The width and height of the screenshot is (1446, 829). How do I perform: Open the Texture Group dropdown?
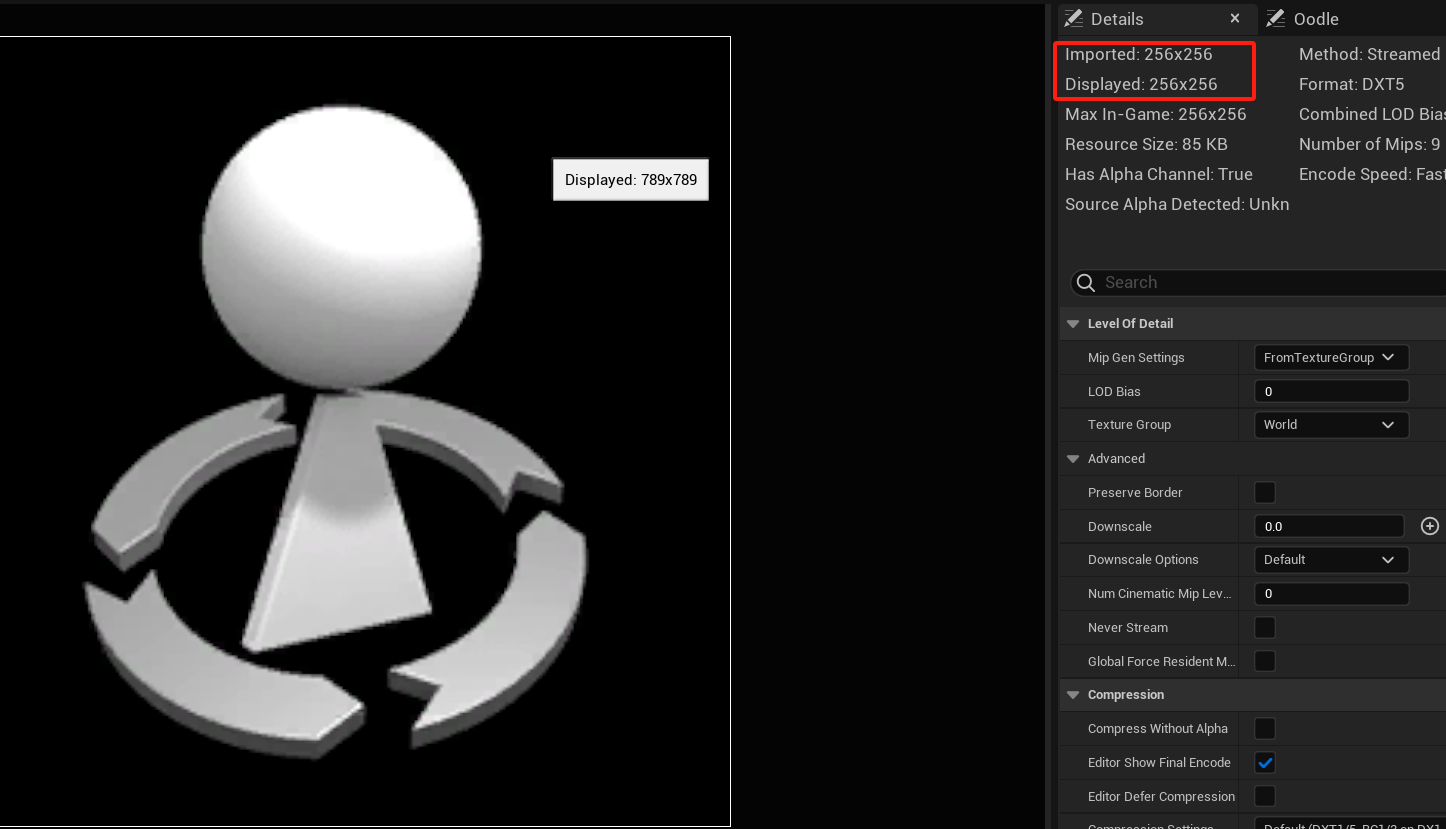[x=1331, y=425]
